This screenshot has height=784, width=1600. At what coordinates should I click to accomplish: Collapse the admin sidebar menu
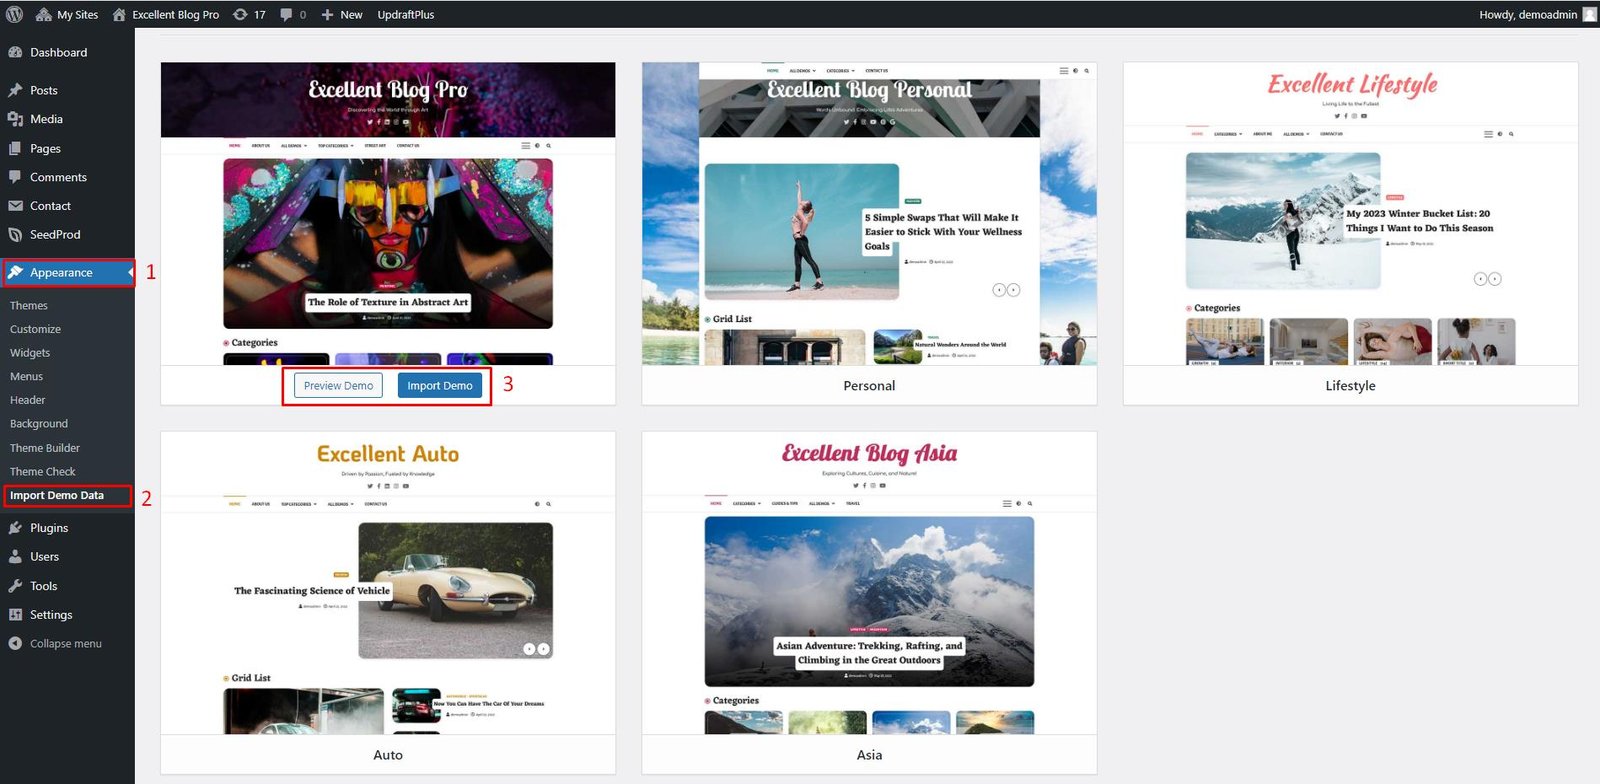point(56,644)
